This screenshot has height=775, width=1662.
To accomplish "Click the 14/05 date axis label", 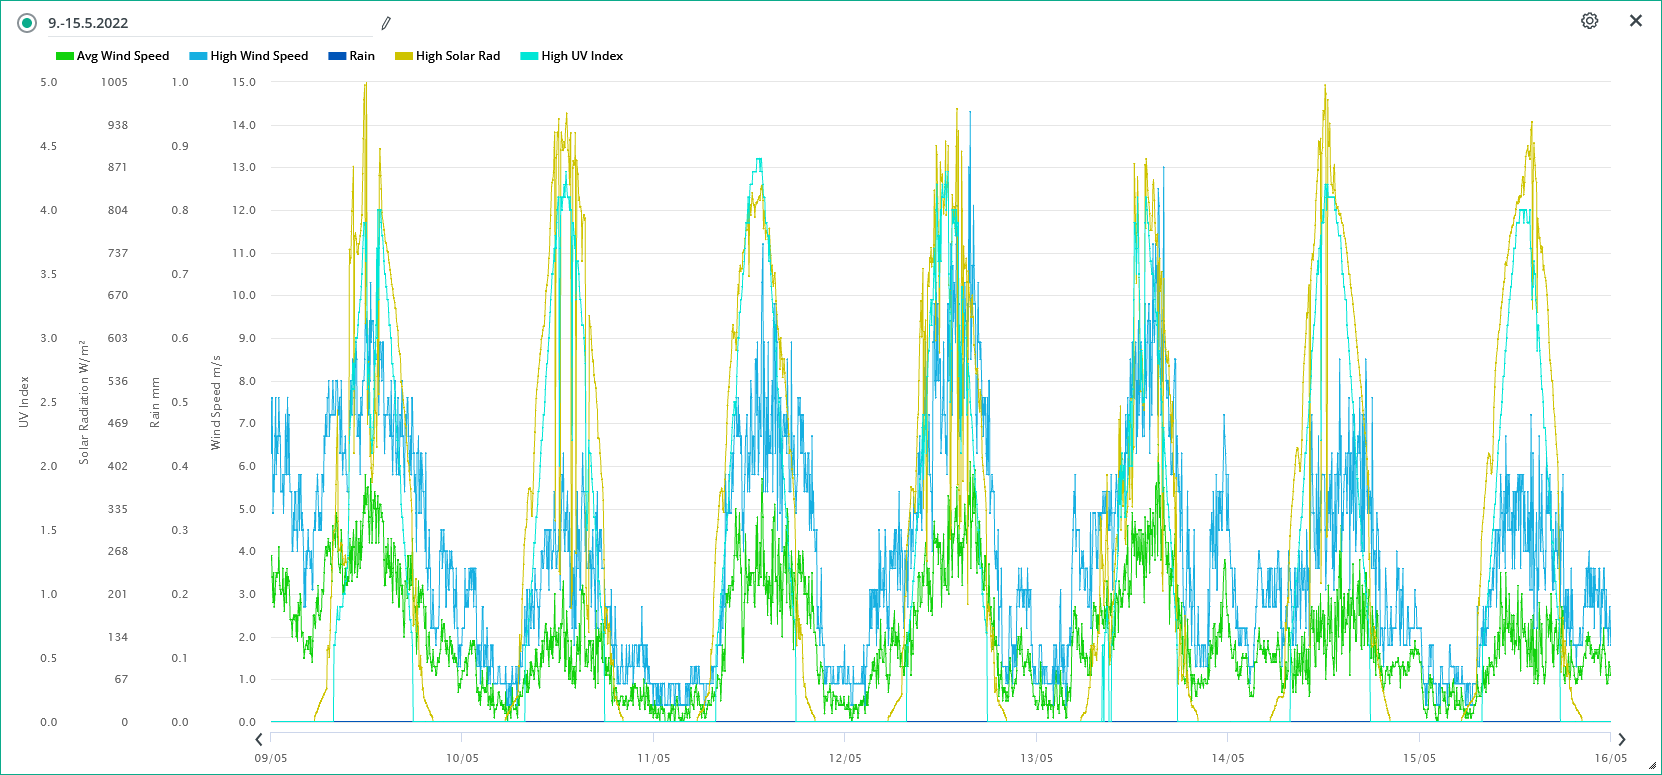I will coord(1228,758).
